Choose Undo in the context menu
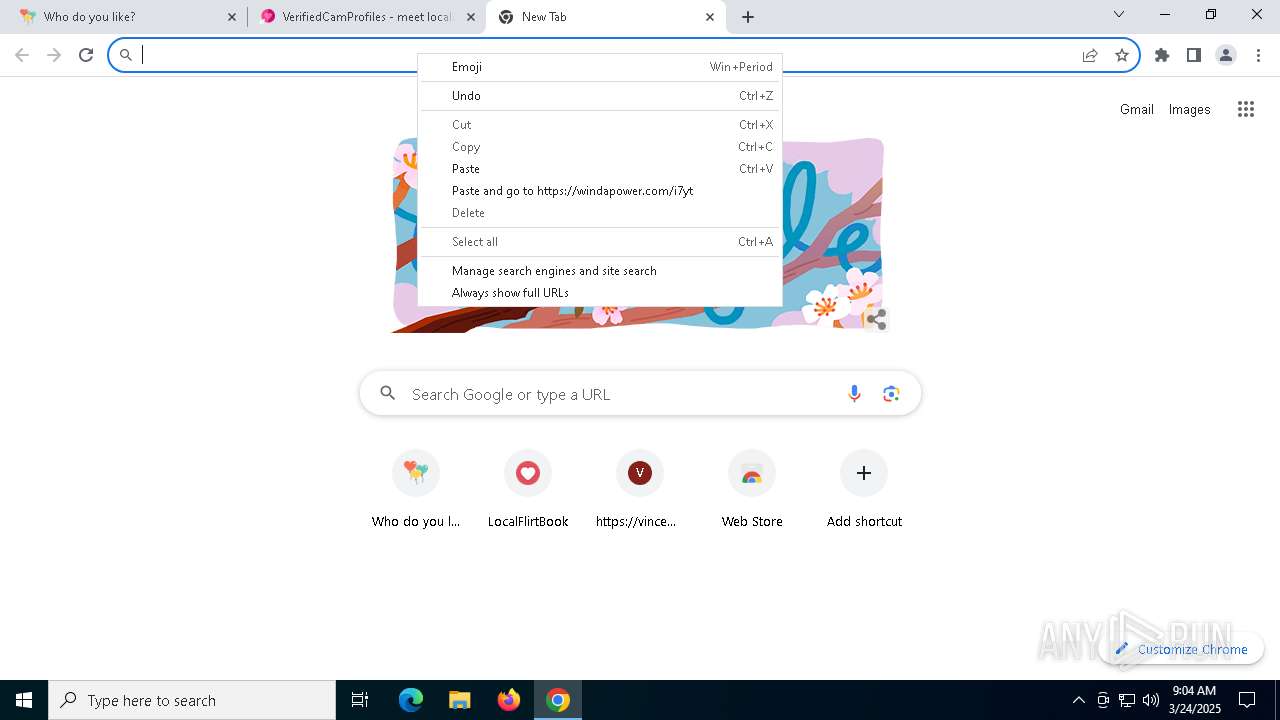 600,96
